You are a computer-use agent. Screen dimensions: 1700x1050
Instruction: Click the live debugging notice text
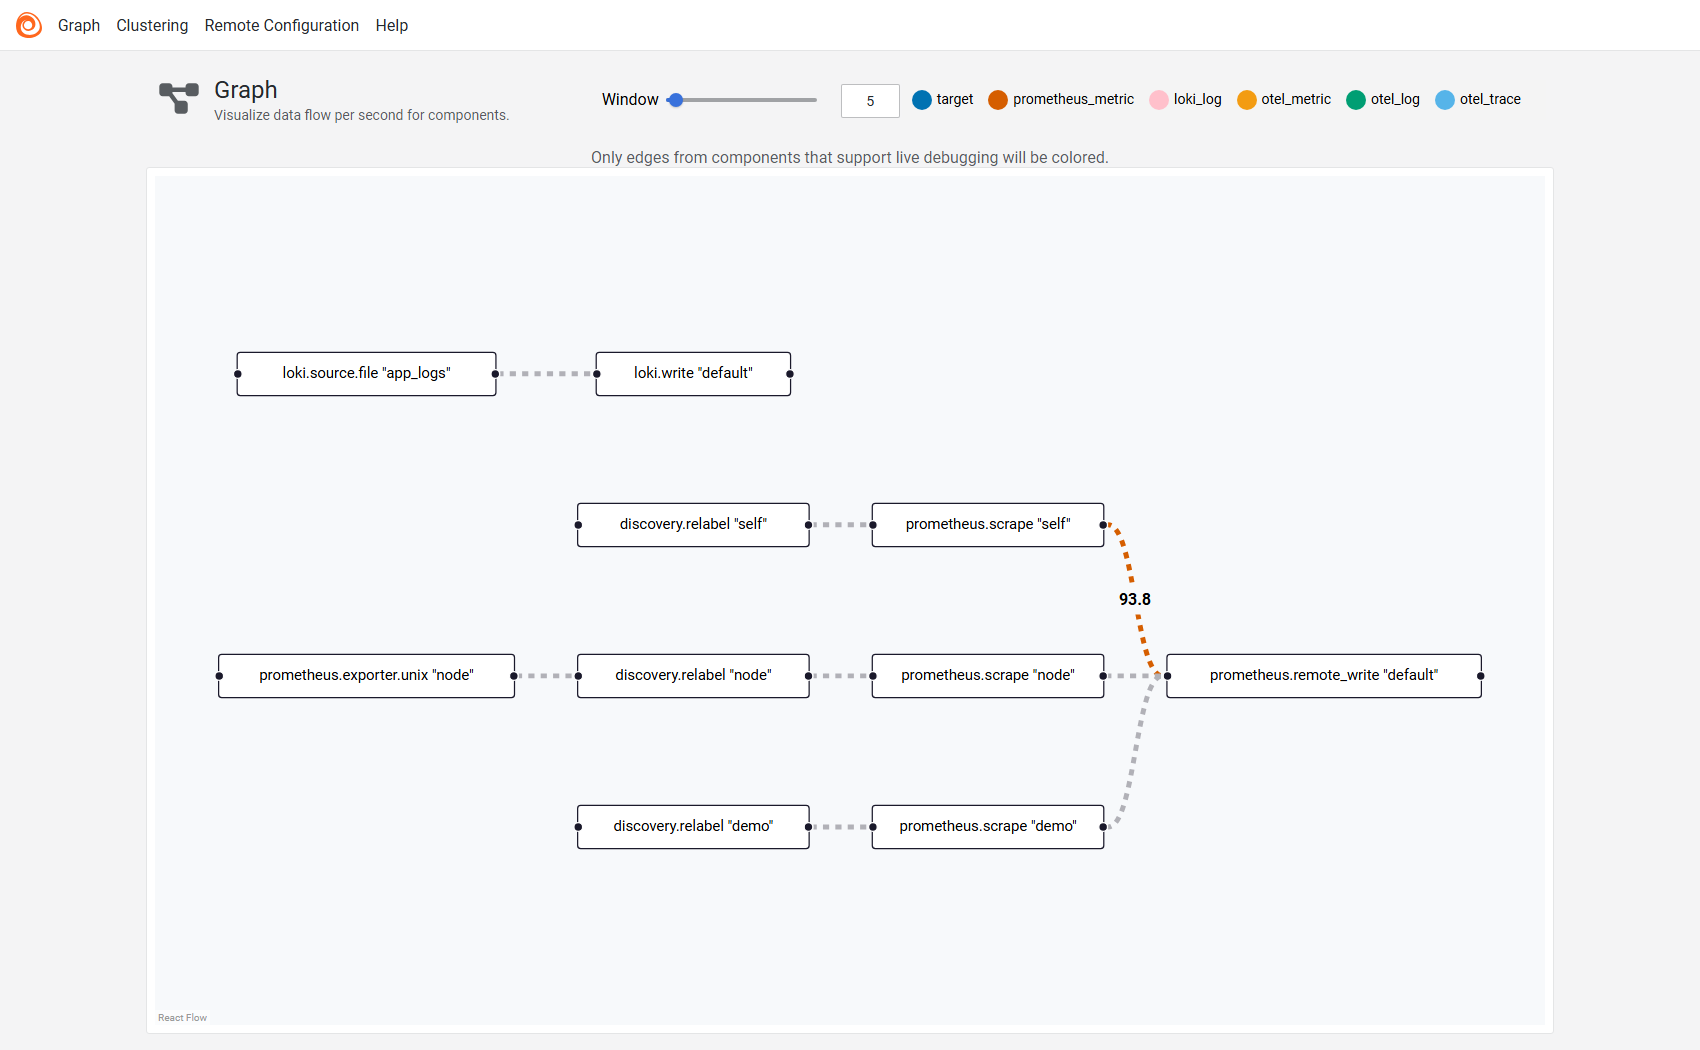850,158
